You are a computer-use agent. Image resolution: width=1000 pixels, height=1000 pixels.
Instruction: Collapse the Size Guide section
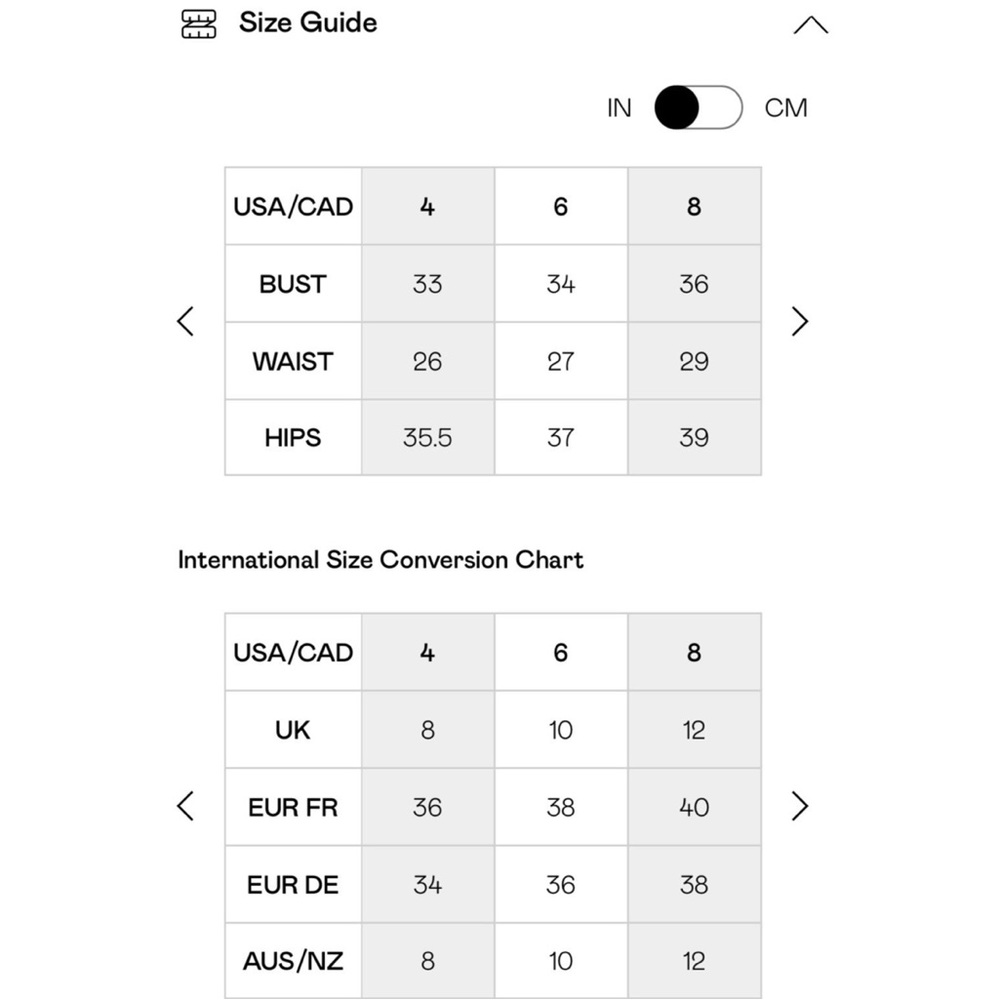pos(810,25)
